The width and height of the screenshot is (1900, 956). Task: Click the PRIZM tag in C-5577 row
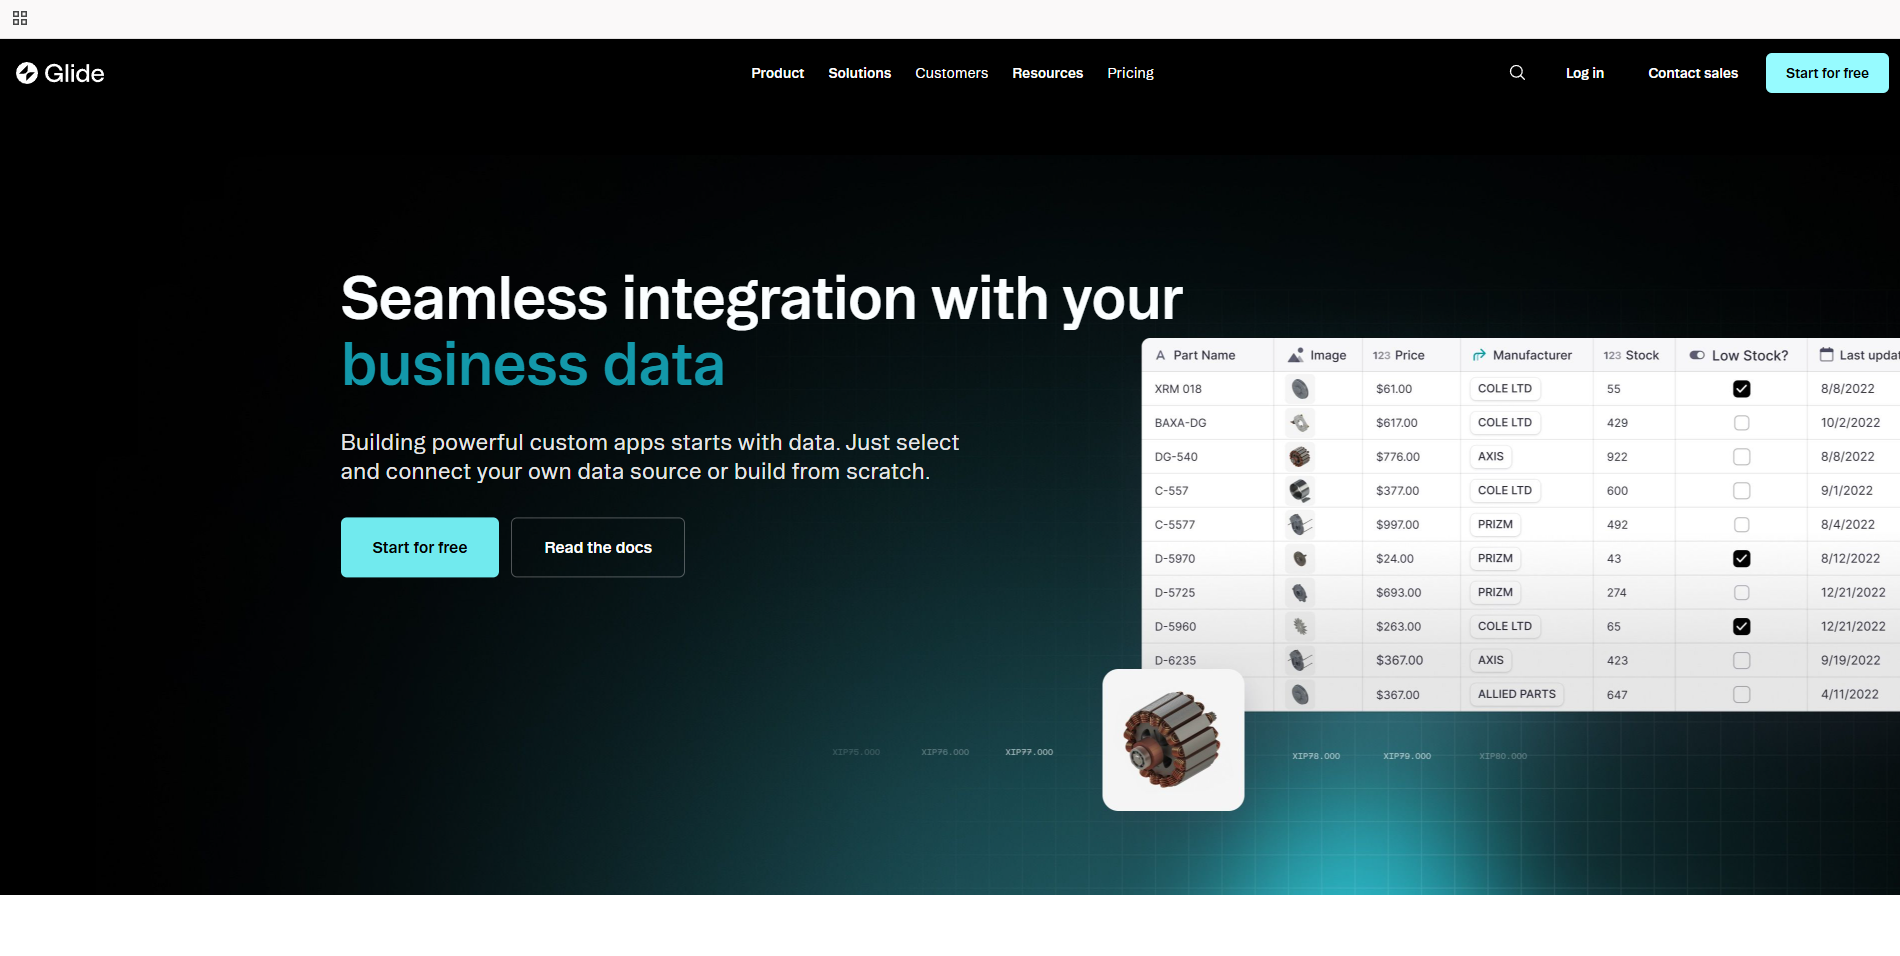(1495, 525)
